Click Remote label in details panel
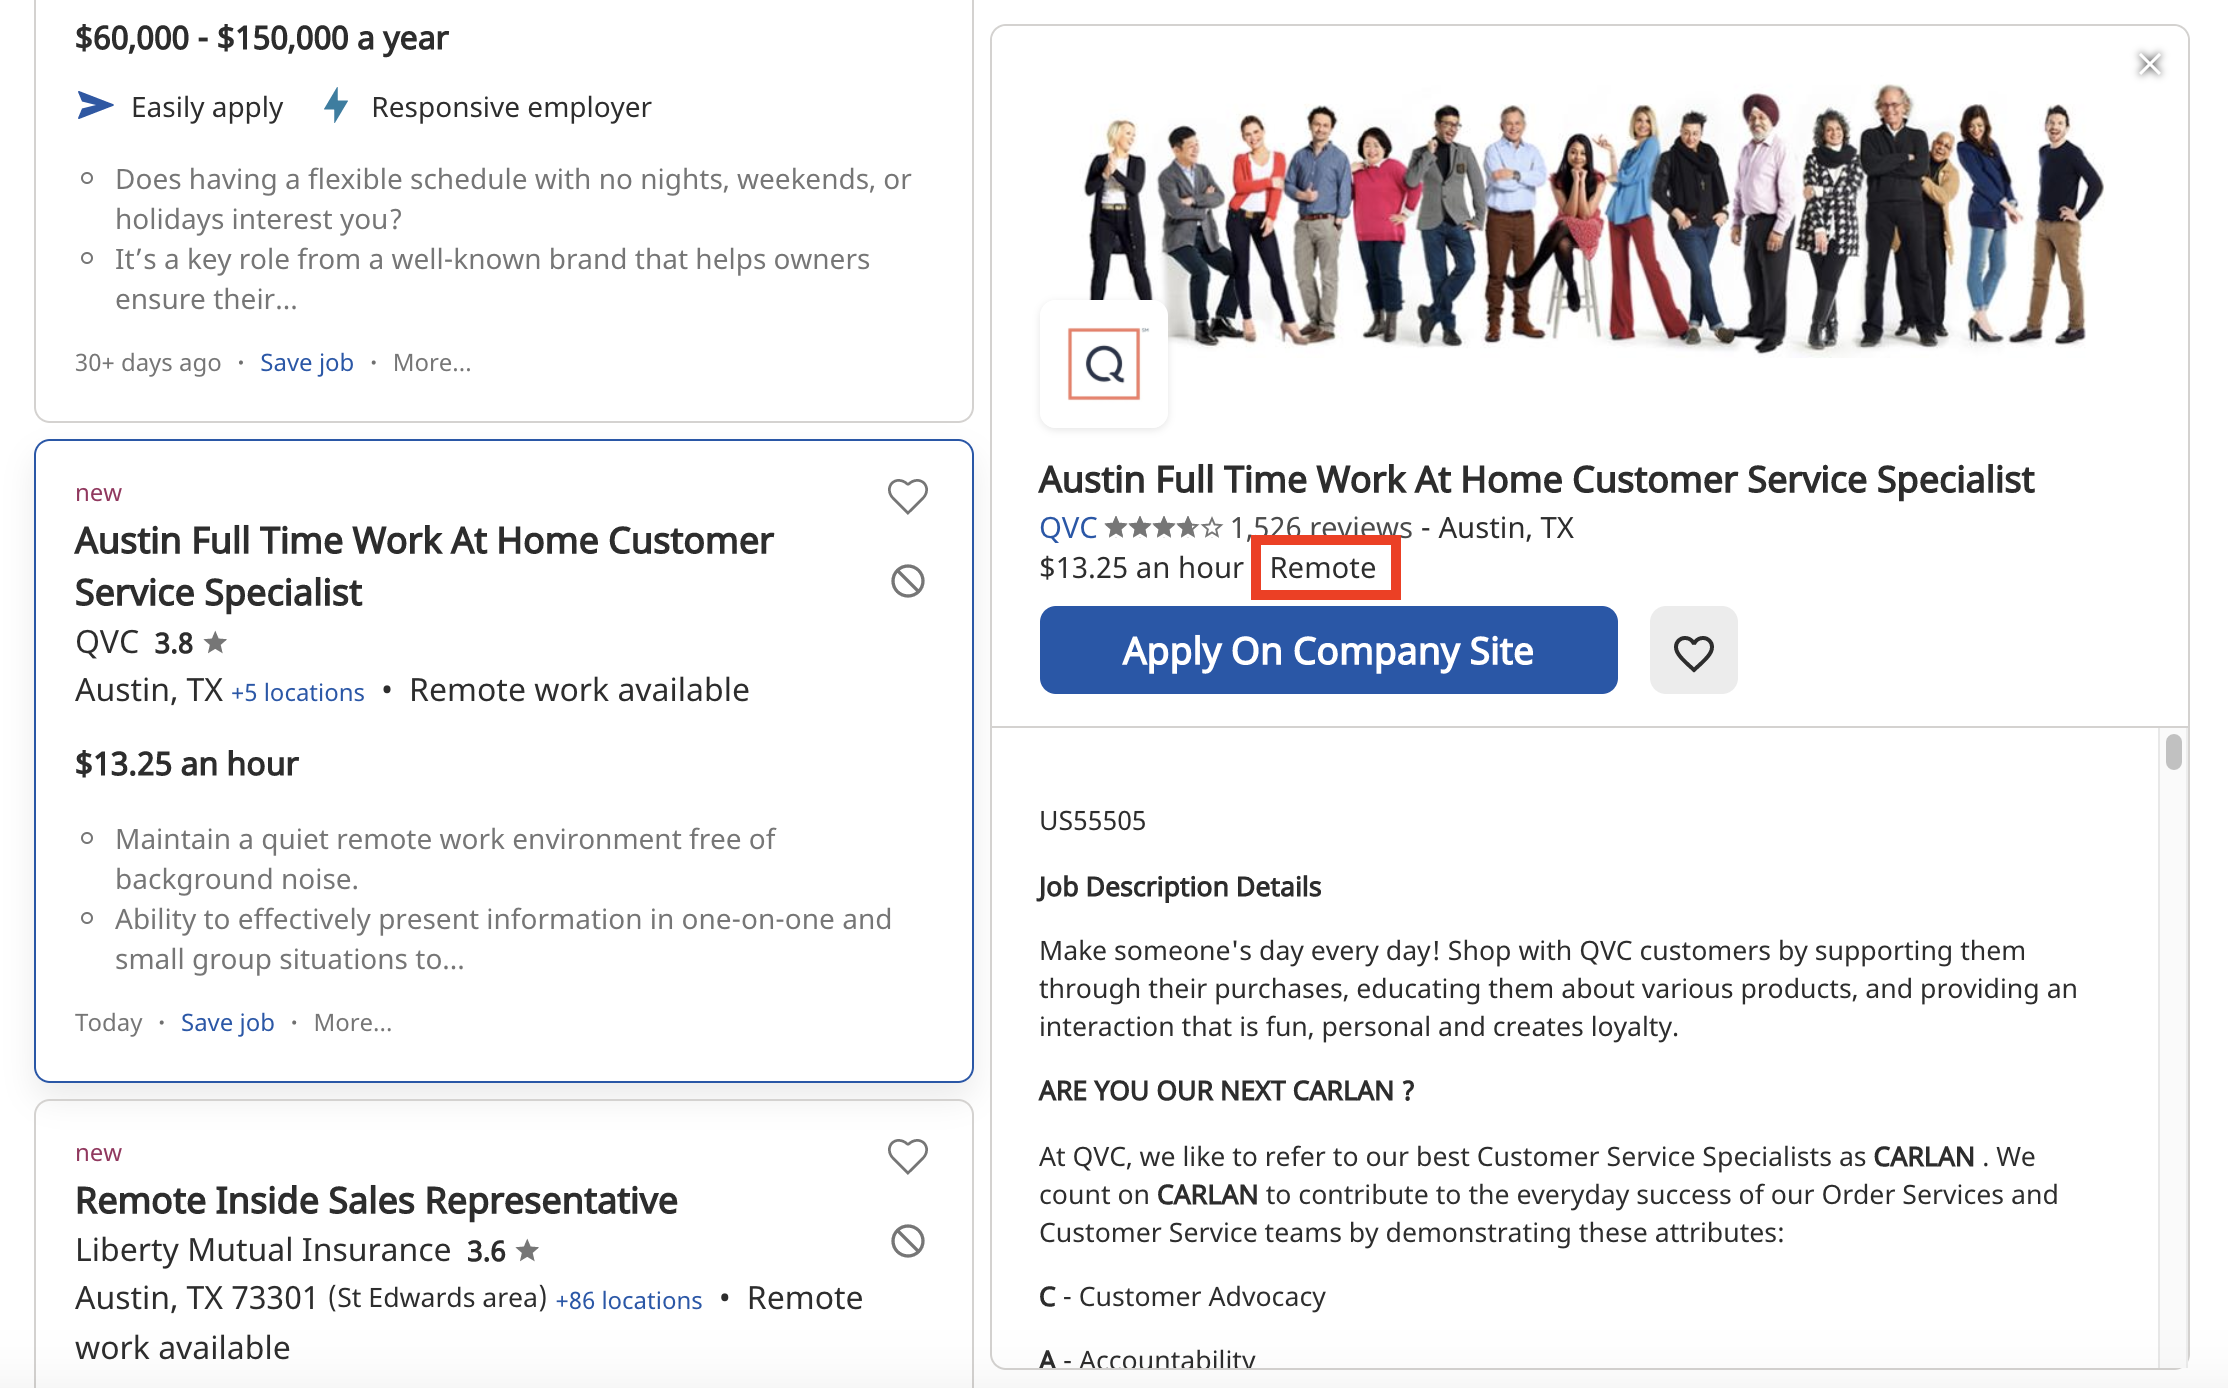This screenshot has width=2228, height=1388. [1323, 568]
